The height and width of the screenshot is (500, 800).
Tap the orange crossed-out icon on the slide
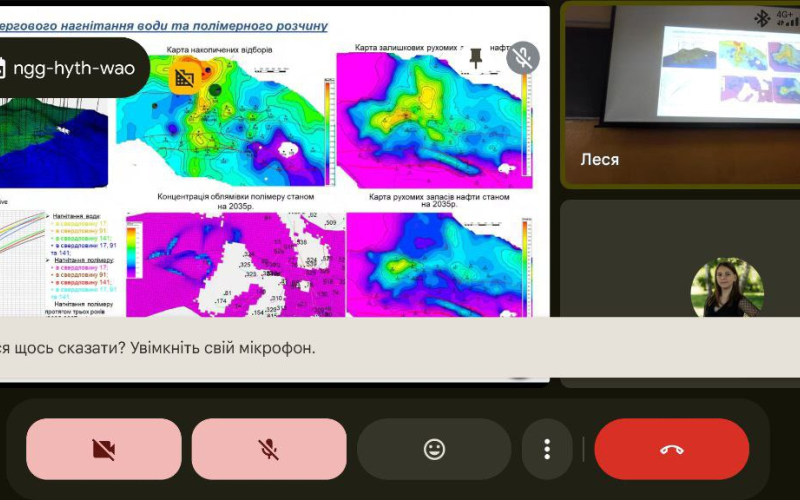184,77
